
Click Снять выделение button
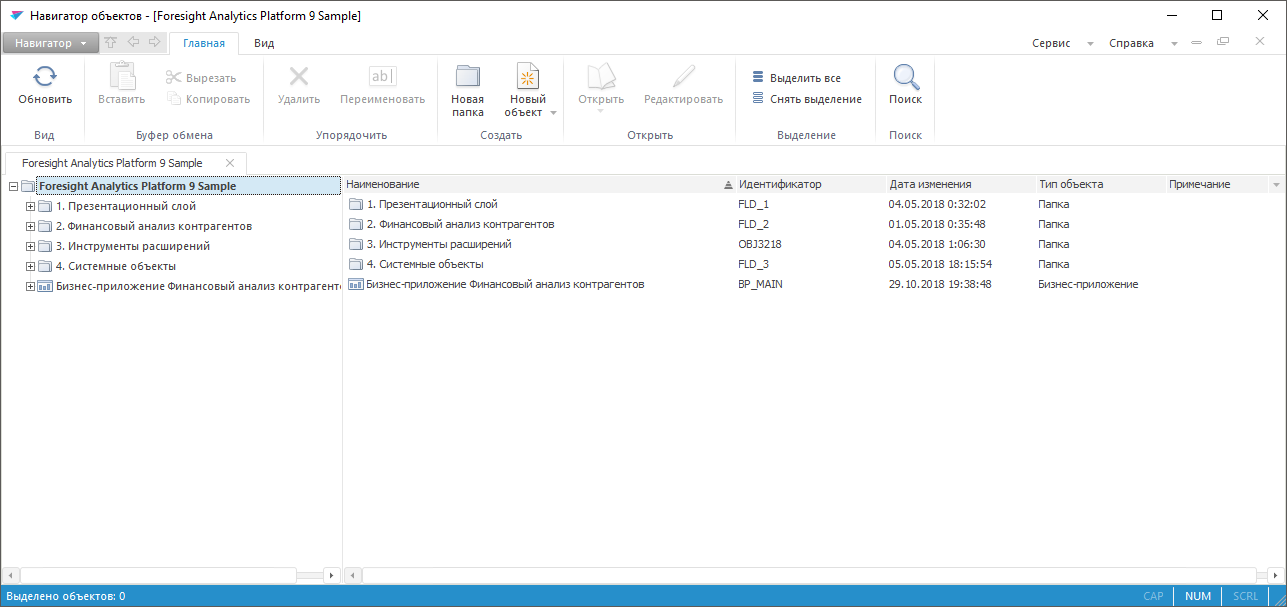click(807, 99)
